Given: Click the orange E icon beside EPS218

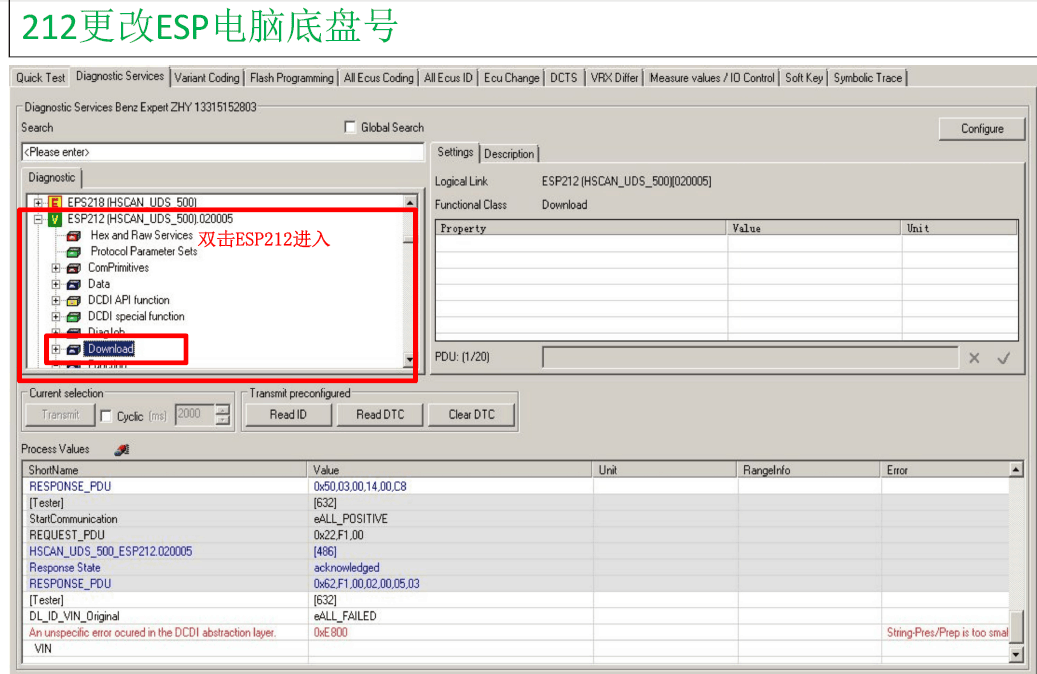Looking at the screenshot, I should tap(55, 202).
